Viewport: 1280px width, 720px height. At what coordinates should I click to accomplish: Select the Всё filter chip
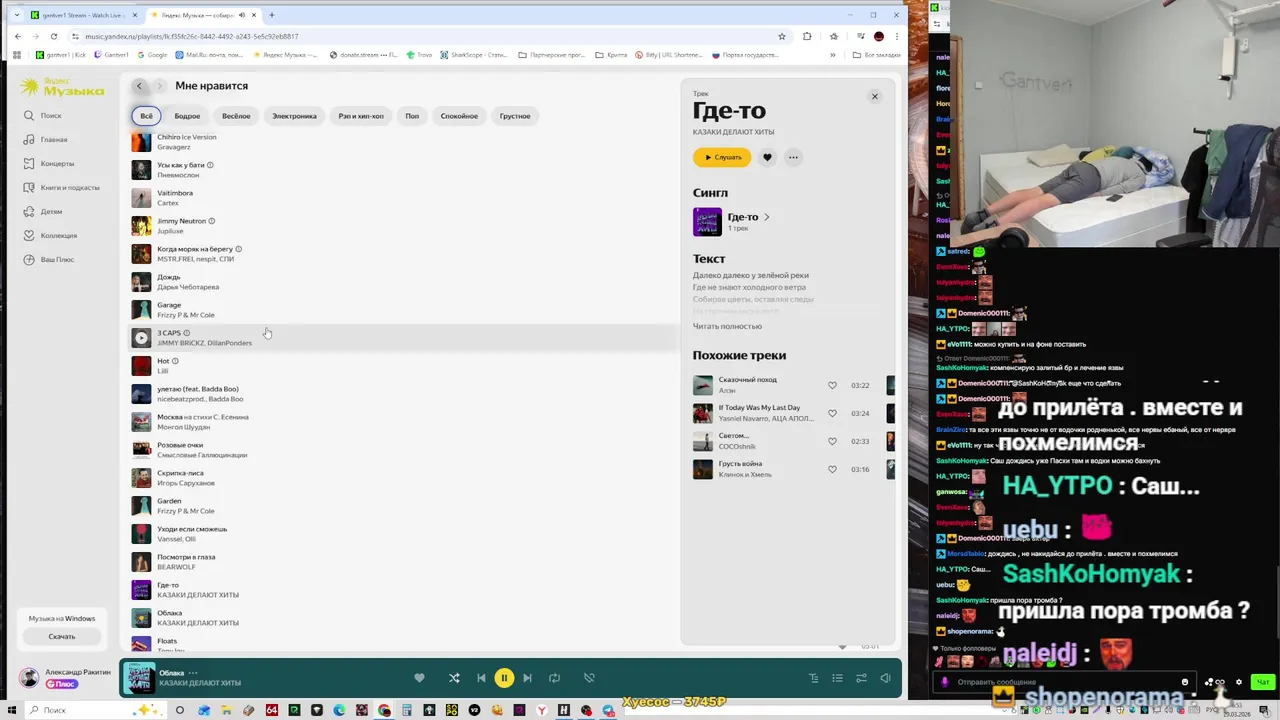(146, 116)
